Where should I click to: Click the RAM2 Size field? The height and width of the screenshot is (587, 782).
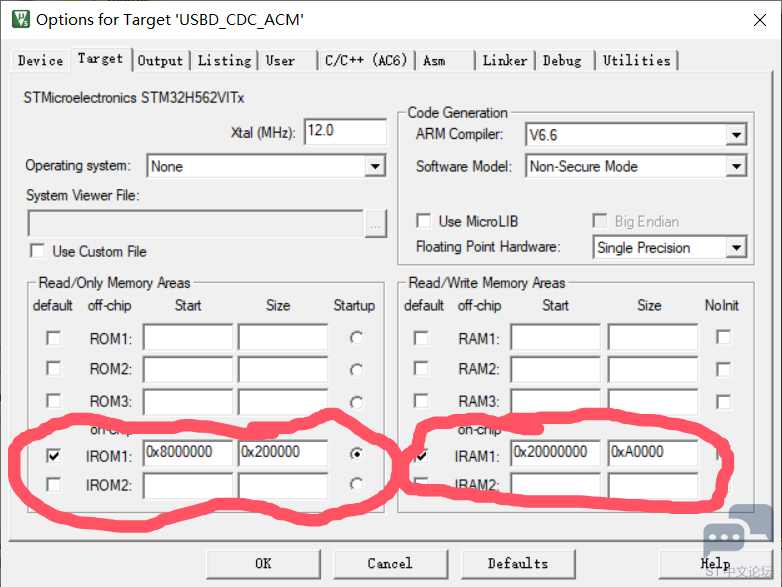click(653, 369)
